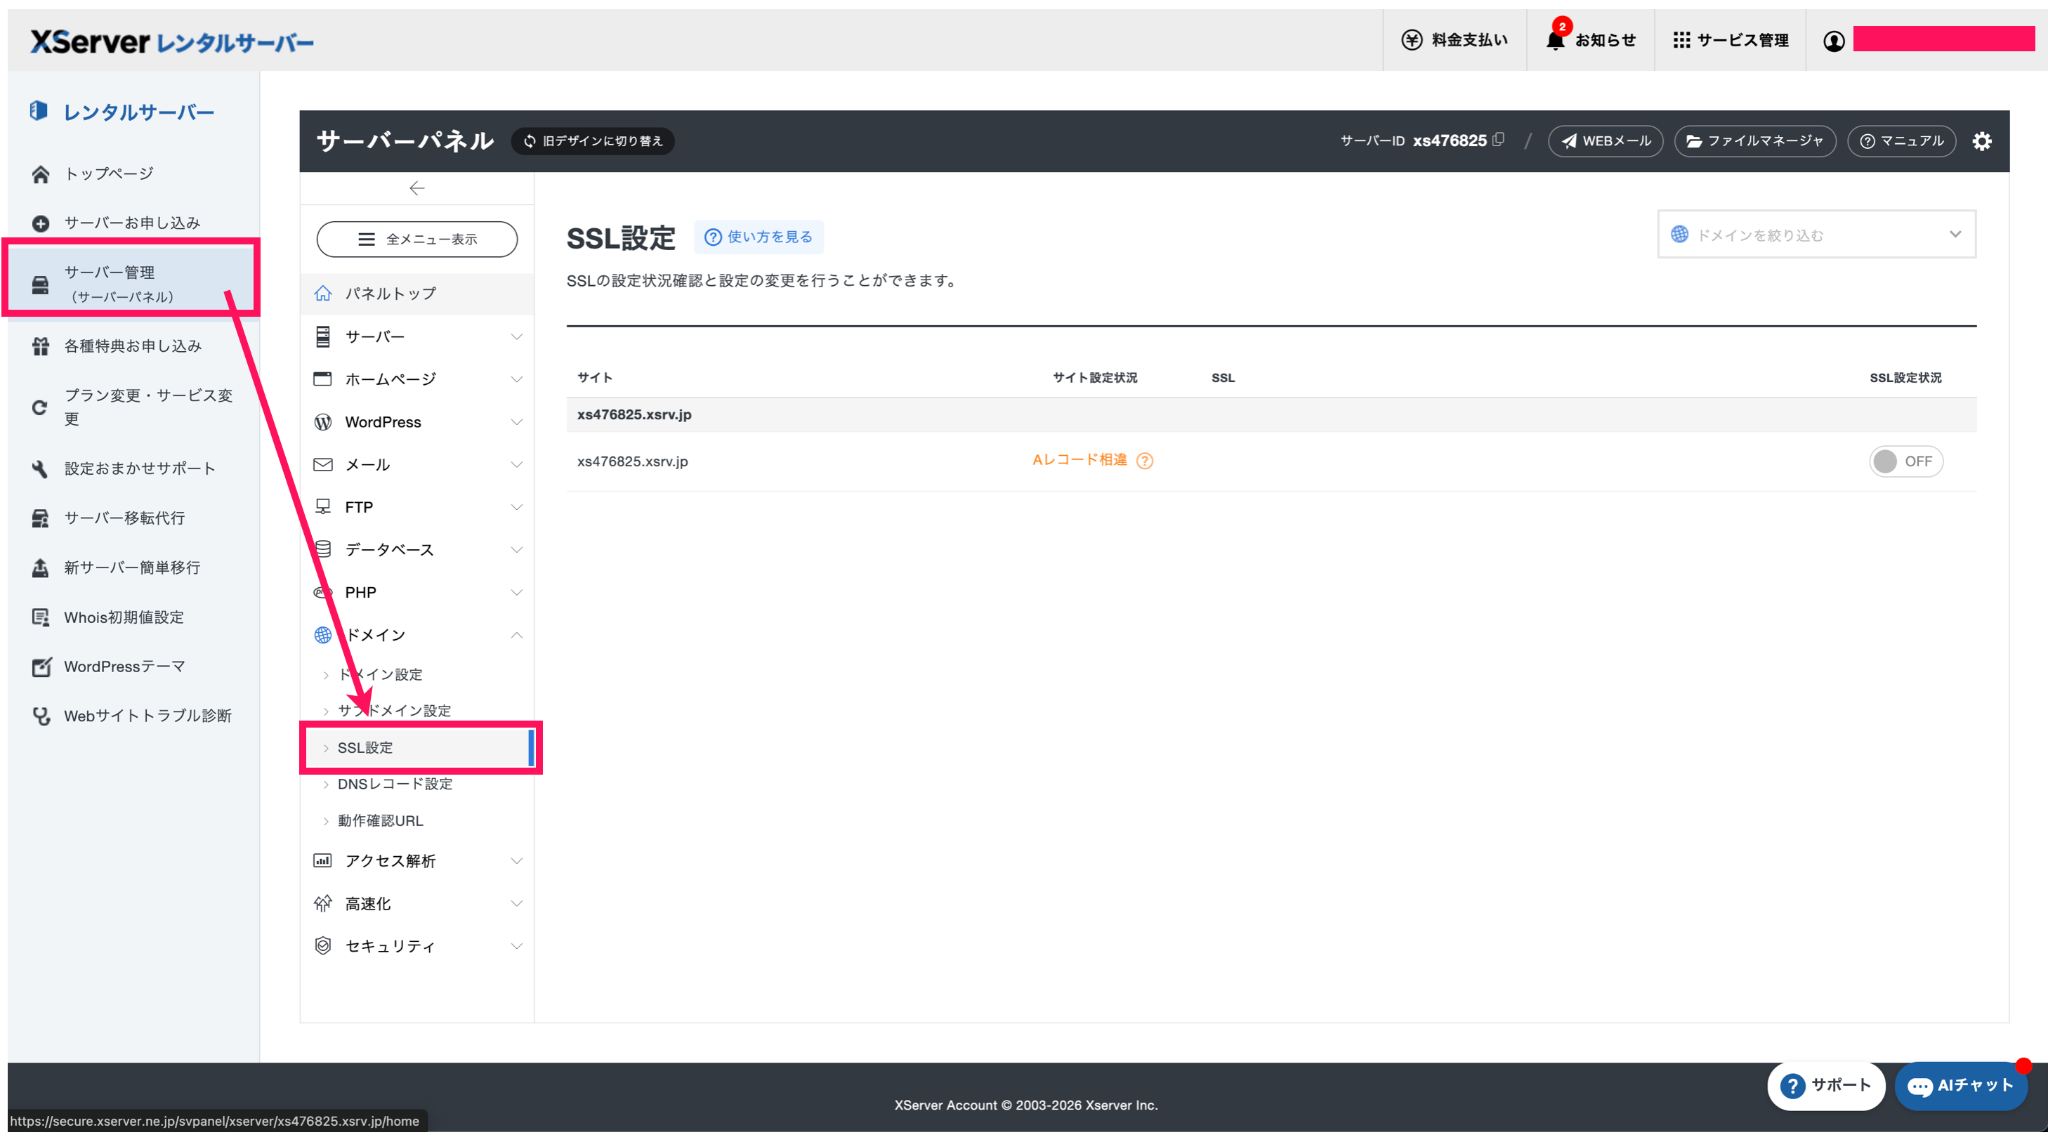Click the サーバー rack icon in panel menu
This screenshot has width=2048, height=1134.
(322, 337)
